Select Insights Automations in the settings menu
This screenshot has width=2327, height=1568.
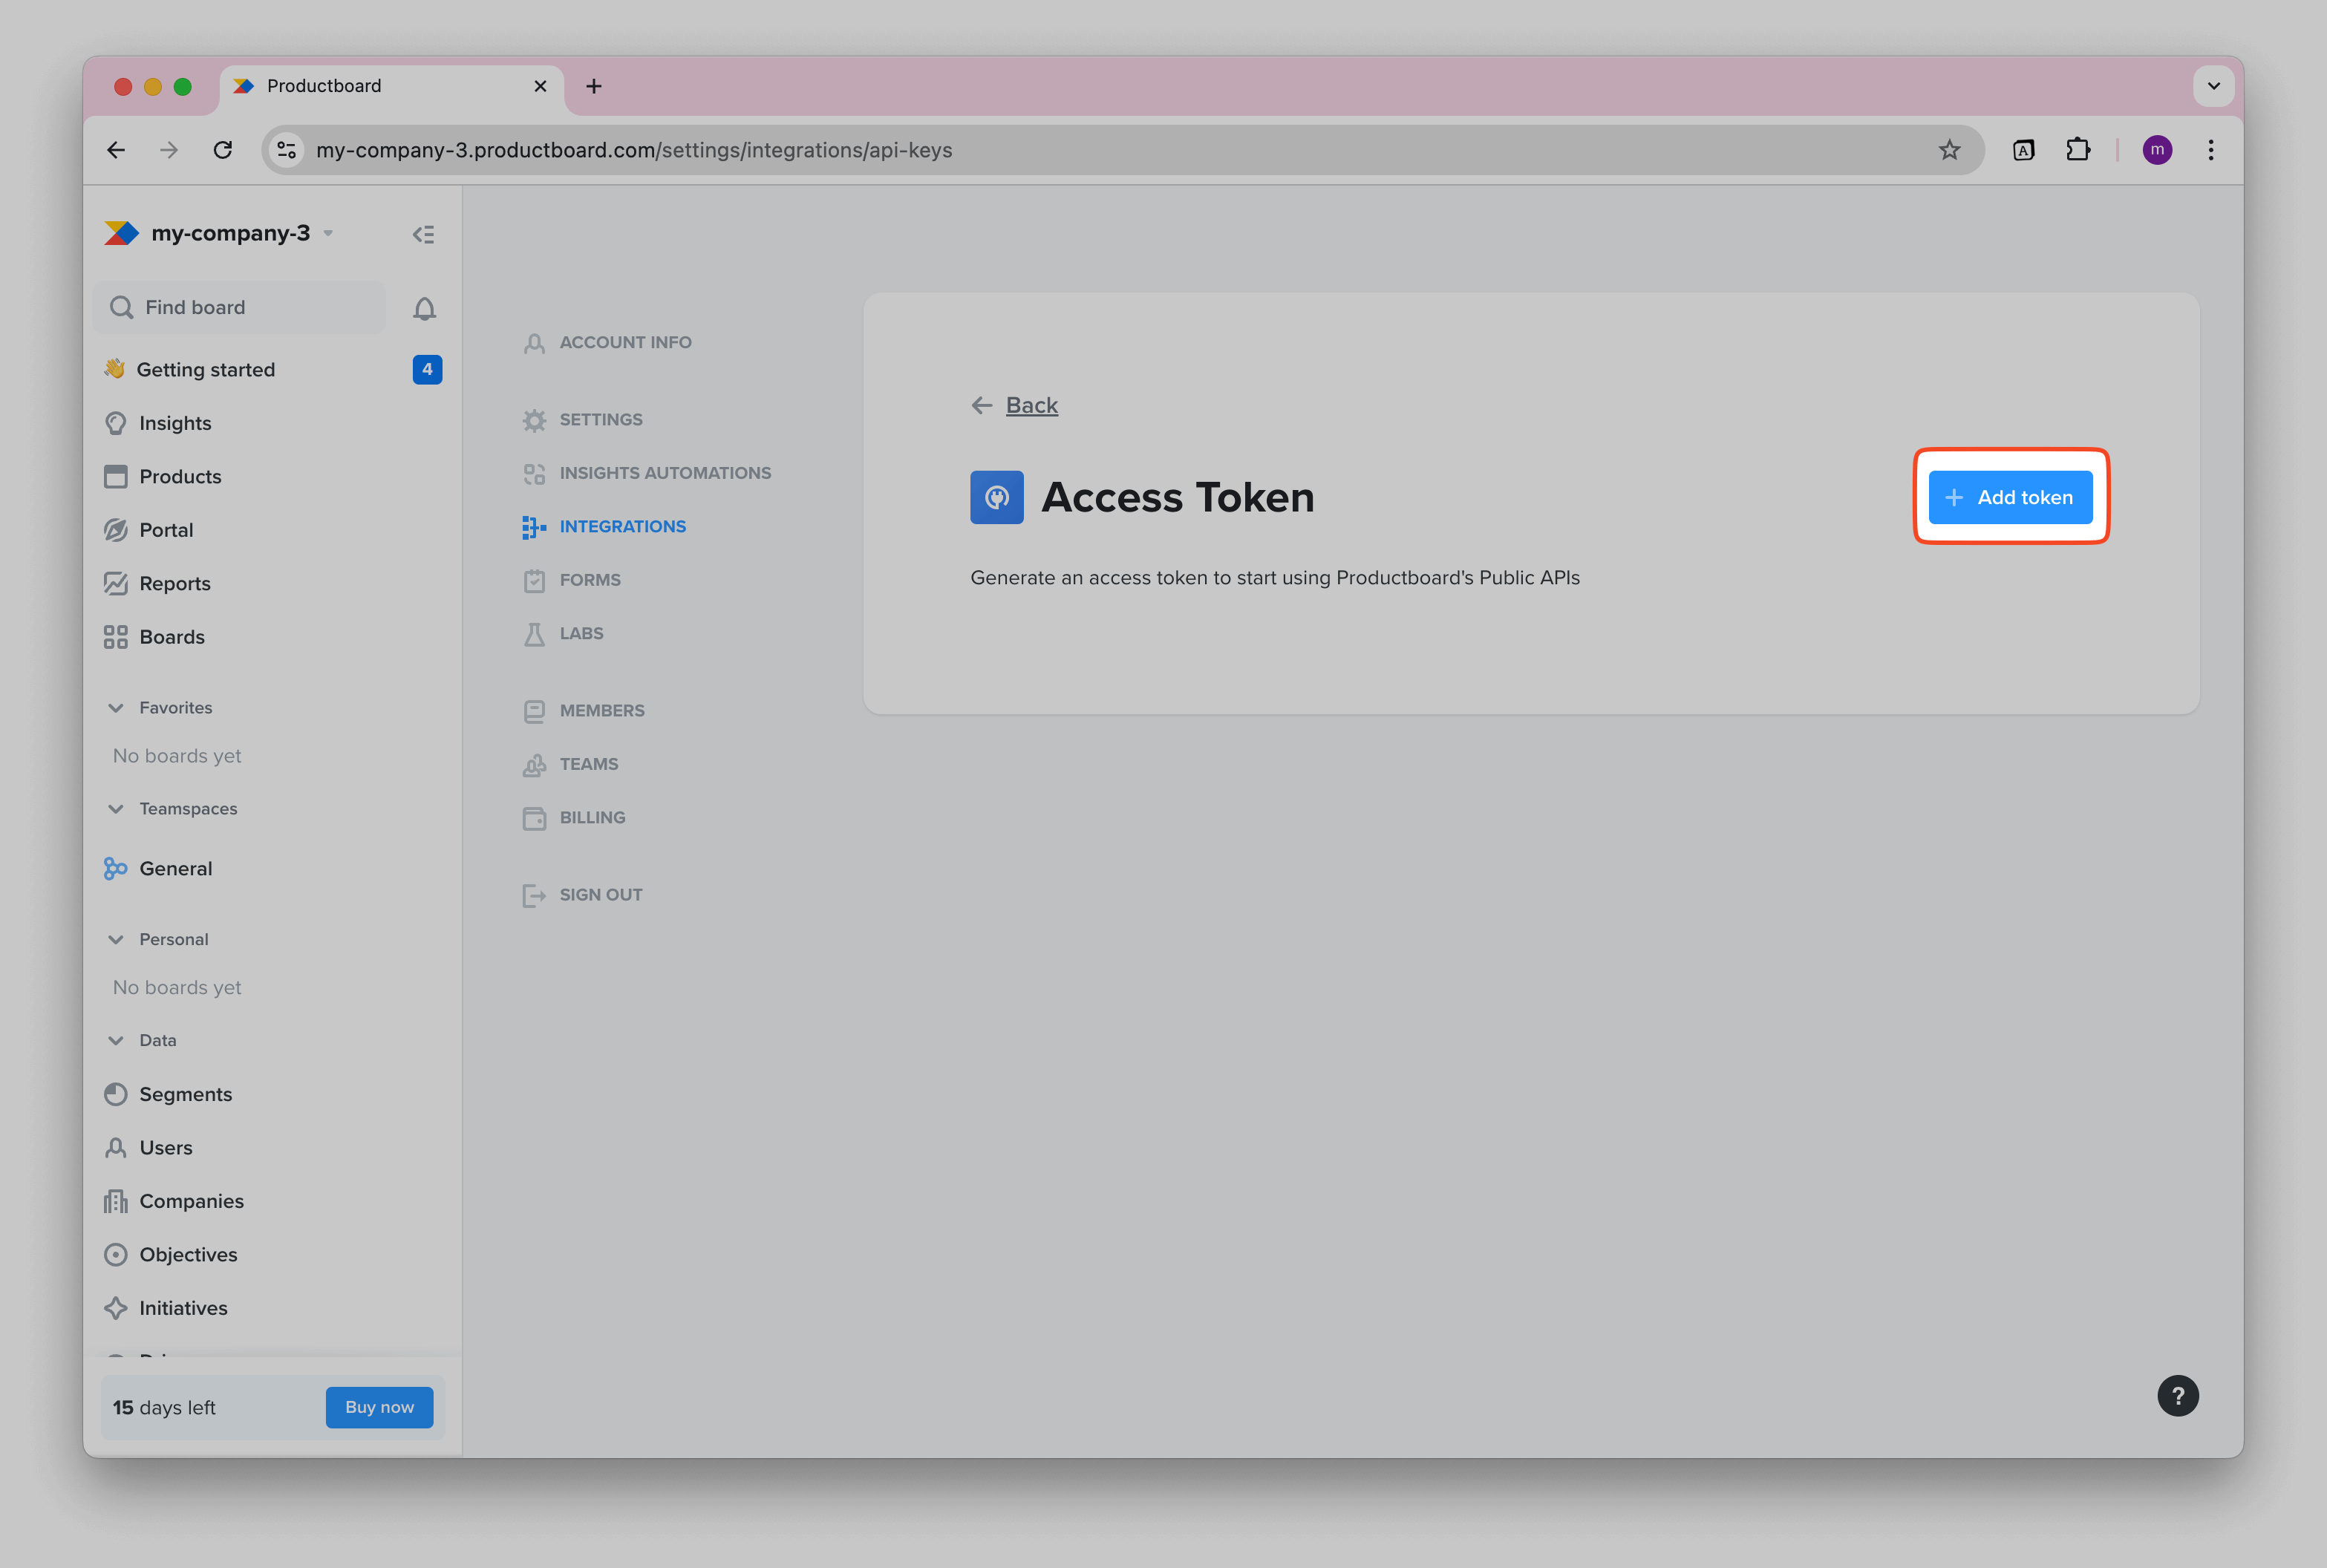click(x=664, y=473)
